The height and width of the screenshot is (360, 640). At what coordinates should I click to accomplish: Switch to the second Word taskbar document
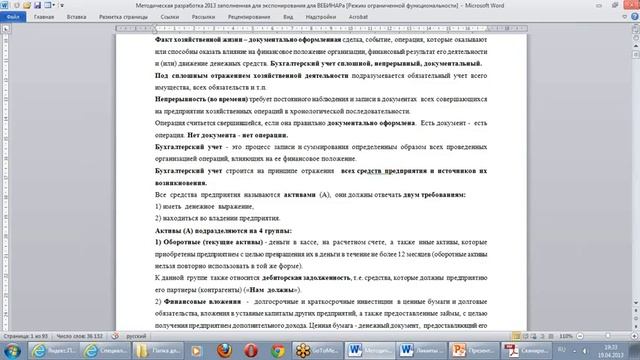coord(422,351)
